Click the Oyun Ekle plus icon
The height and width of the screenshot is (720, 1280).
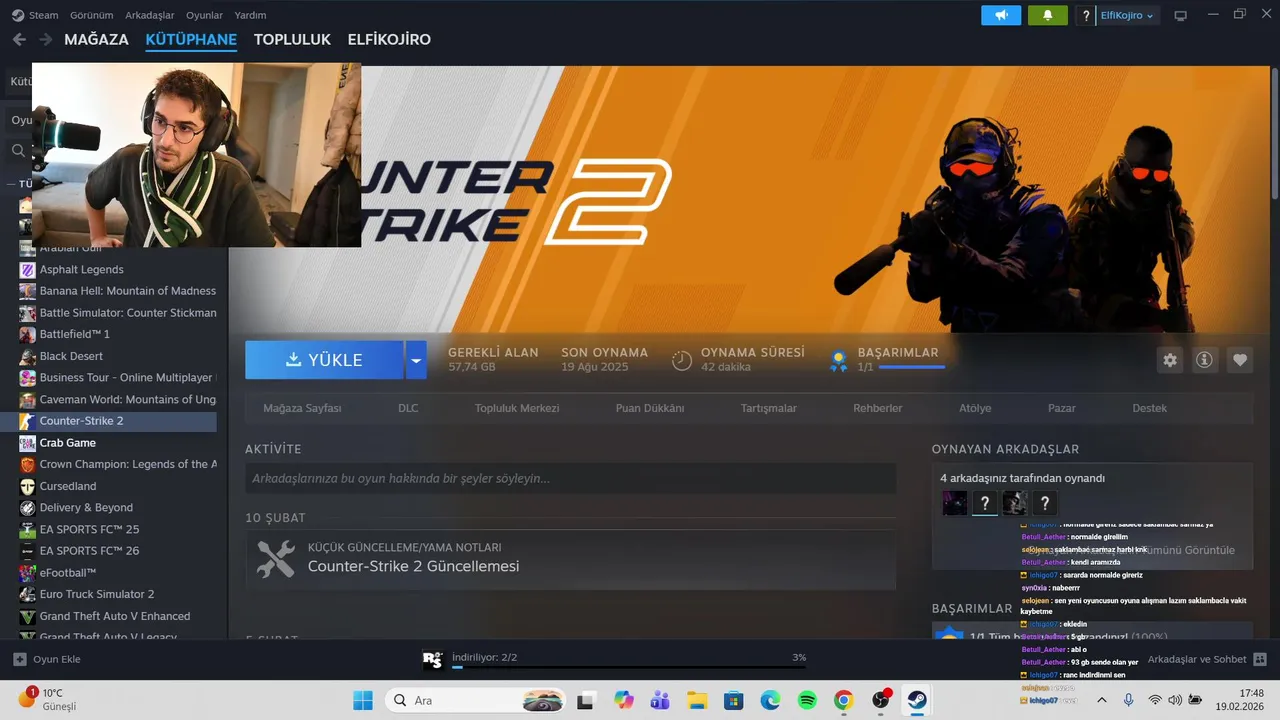tap(19, 659)
